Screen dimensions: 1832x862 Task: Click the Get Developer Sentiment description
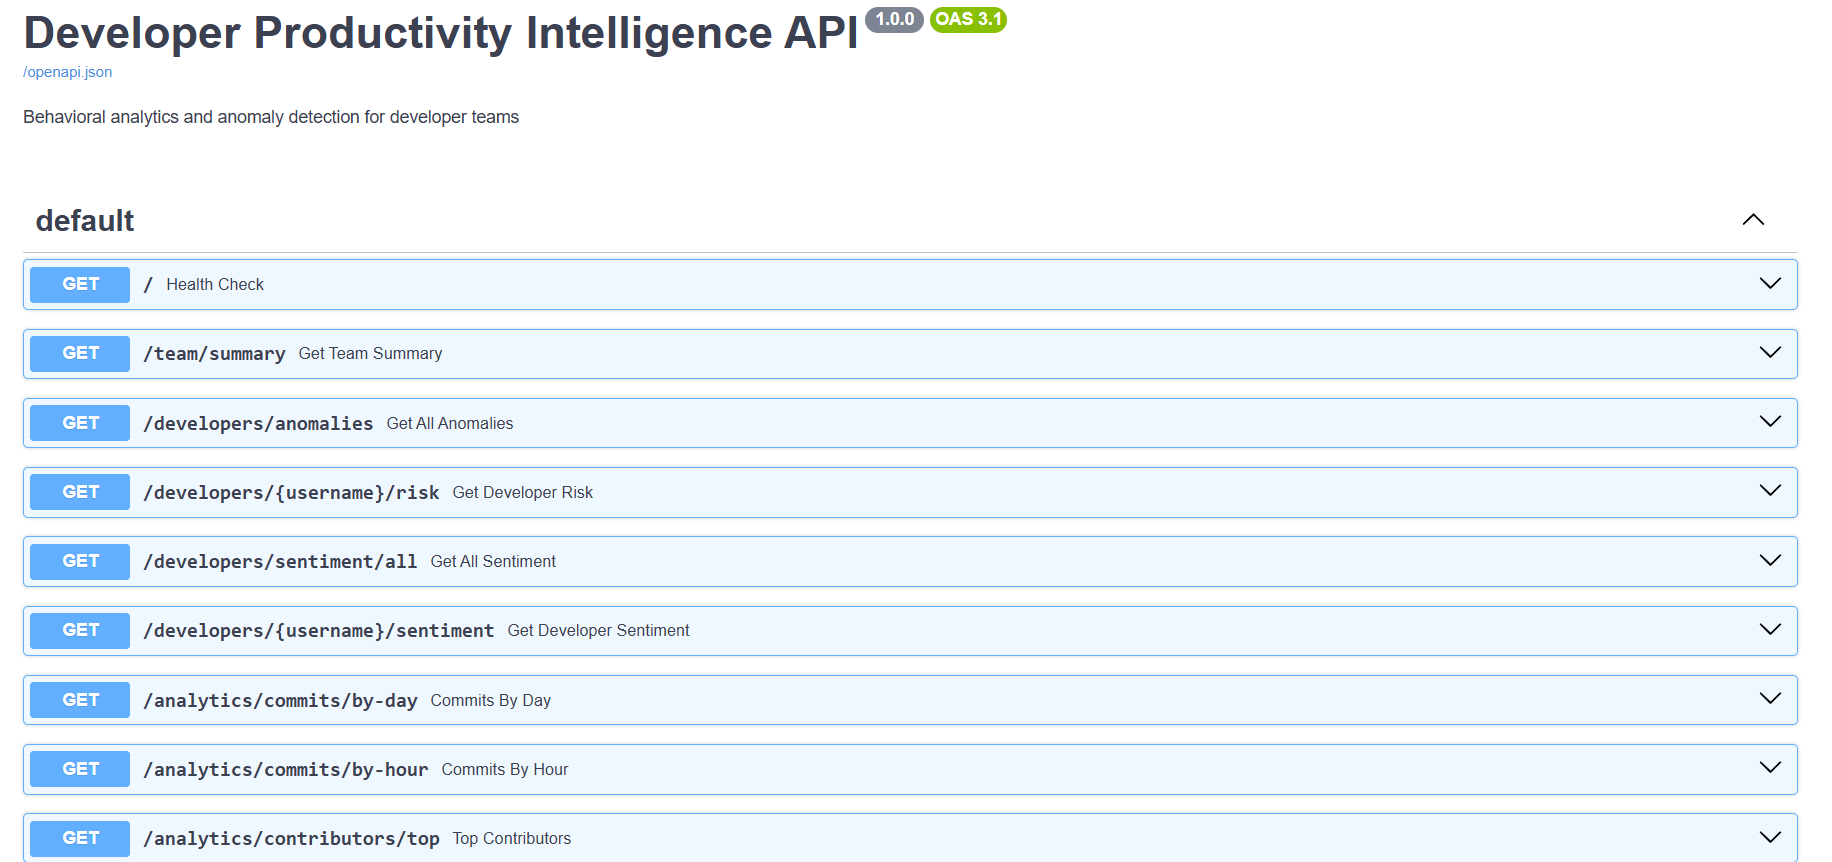point(598,630)
